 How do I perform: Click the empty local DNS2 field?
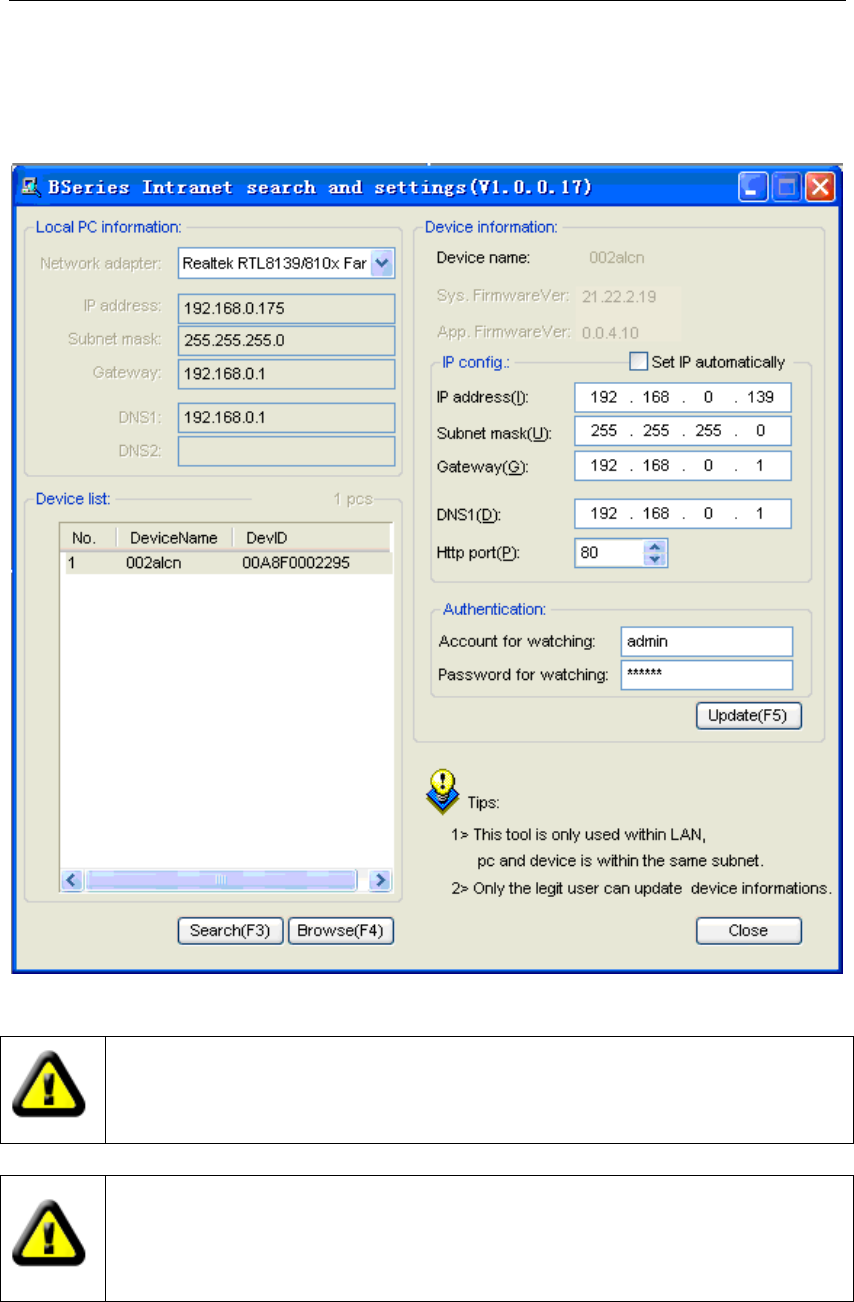click(286, 451)
